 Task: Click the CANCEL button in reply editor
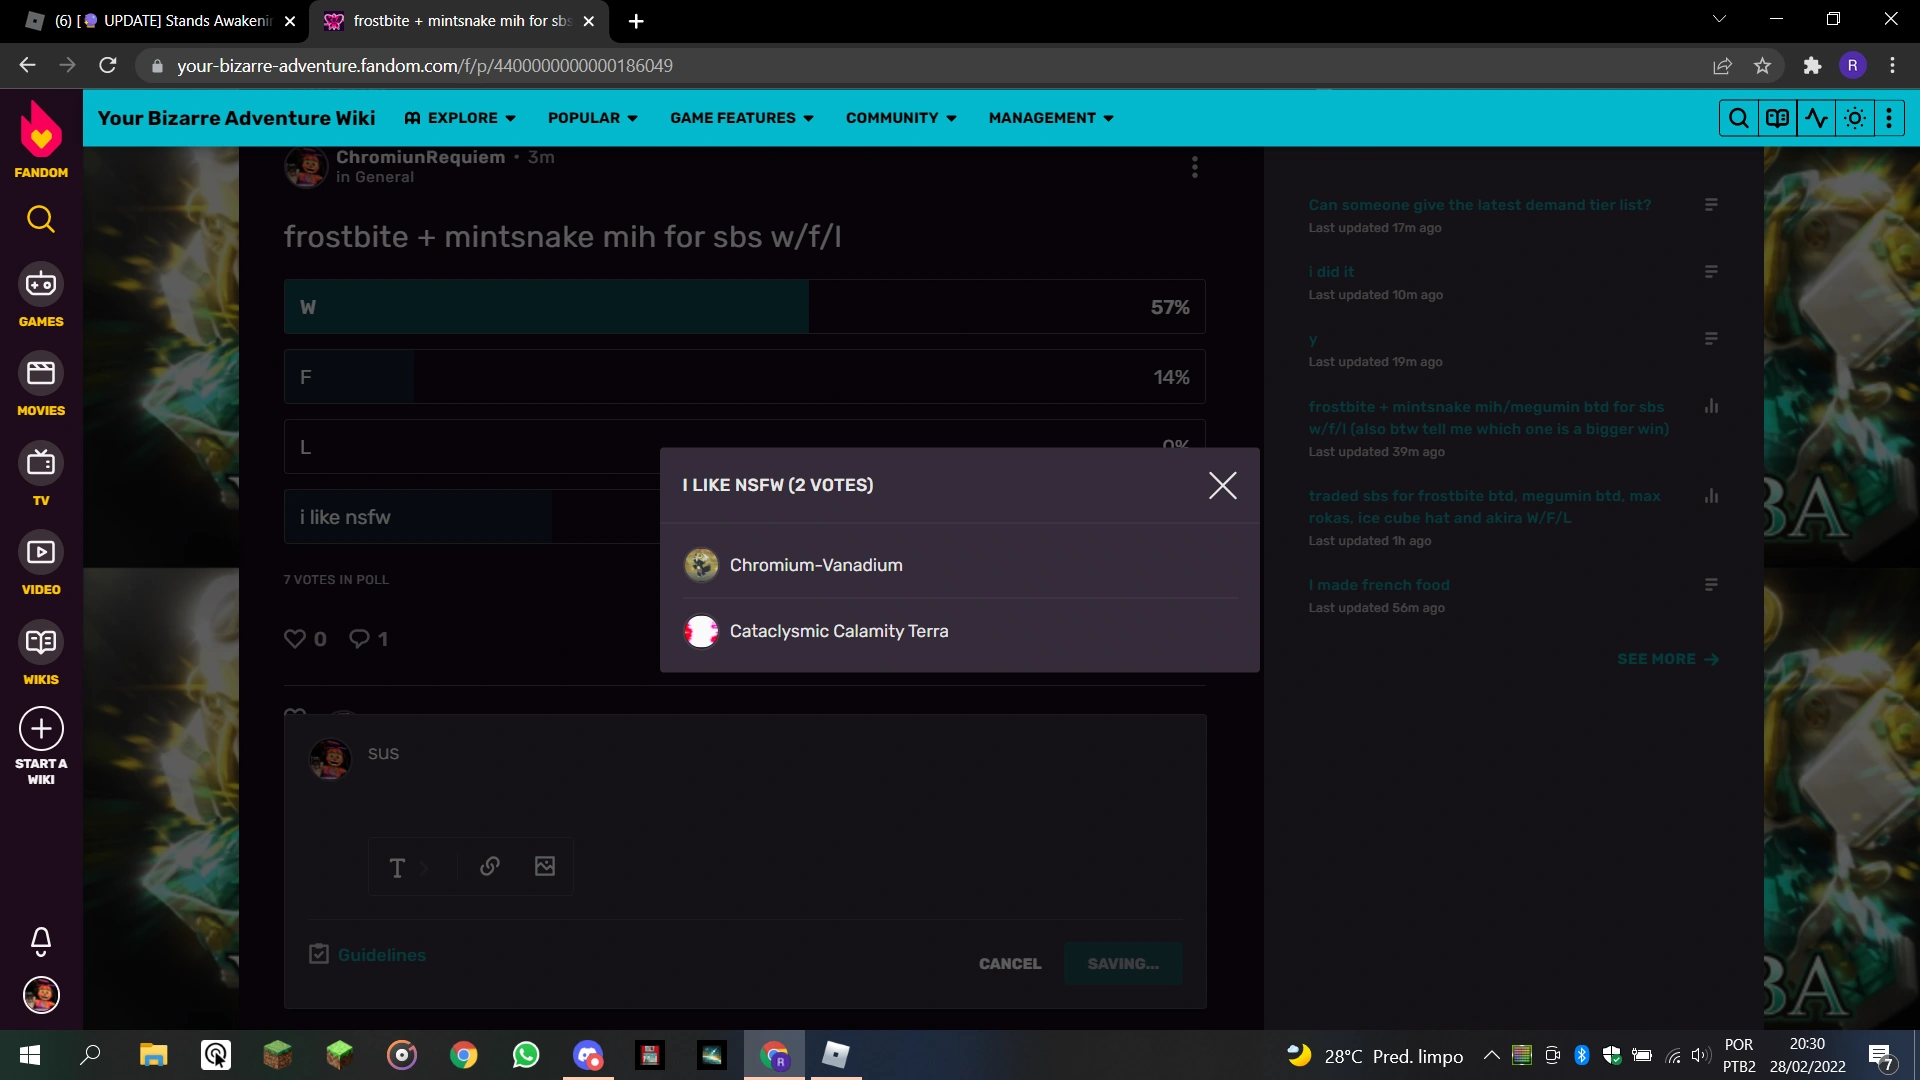click(1010, 963)
